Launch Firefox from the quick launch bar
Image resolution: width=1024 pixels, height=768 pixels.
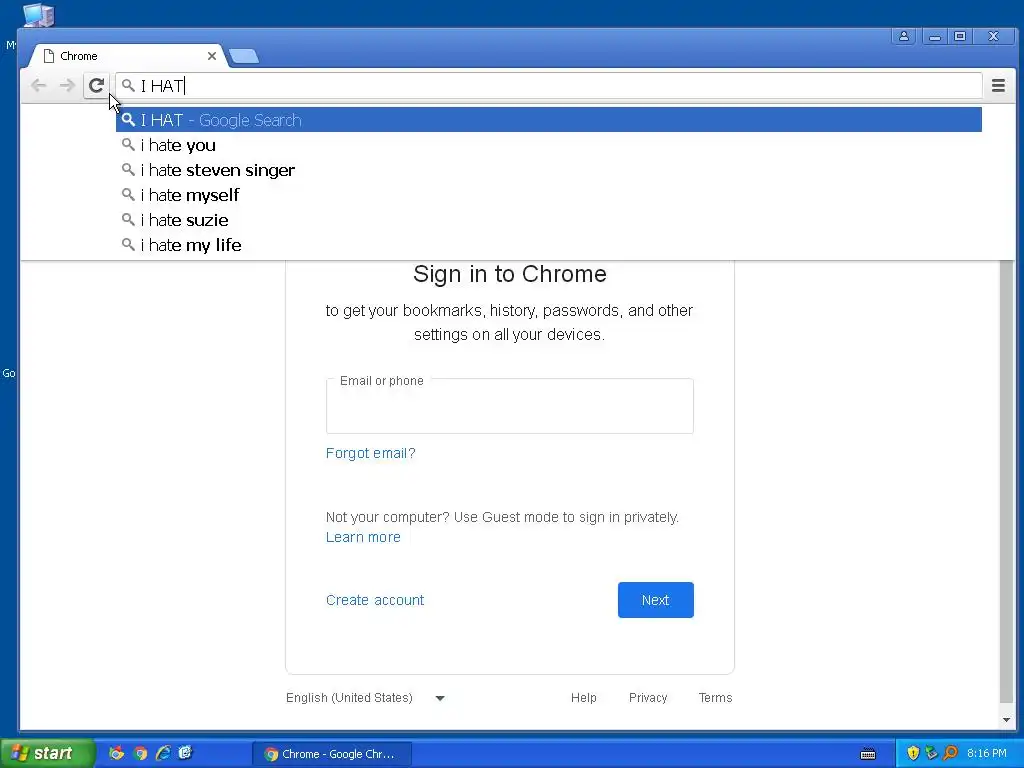(116, 753)
